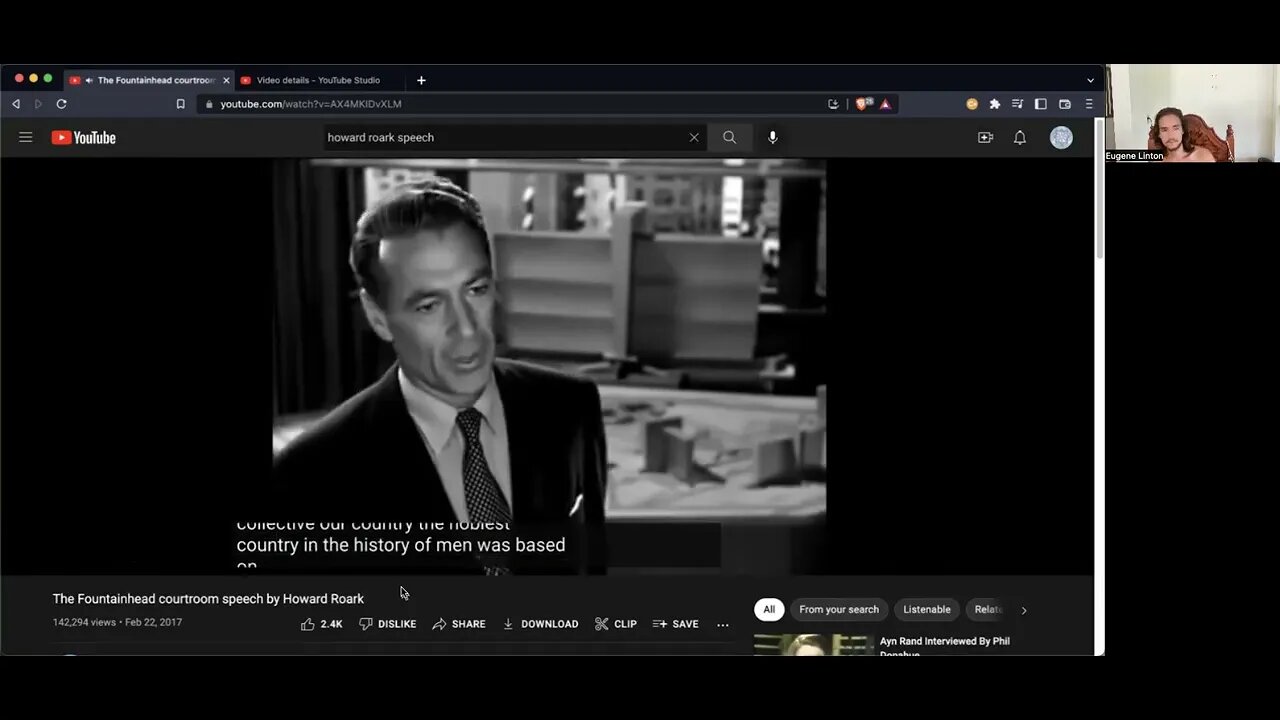Image resolution: width=1280 pixels, height=720 pixels.
Task: Show more filter chips with right chevron
Action: point(1023,610)
